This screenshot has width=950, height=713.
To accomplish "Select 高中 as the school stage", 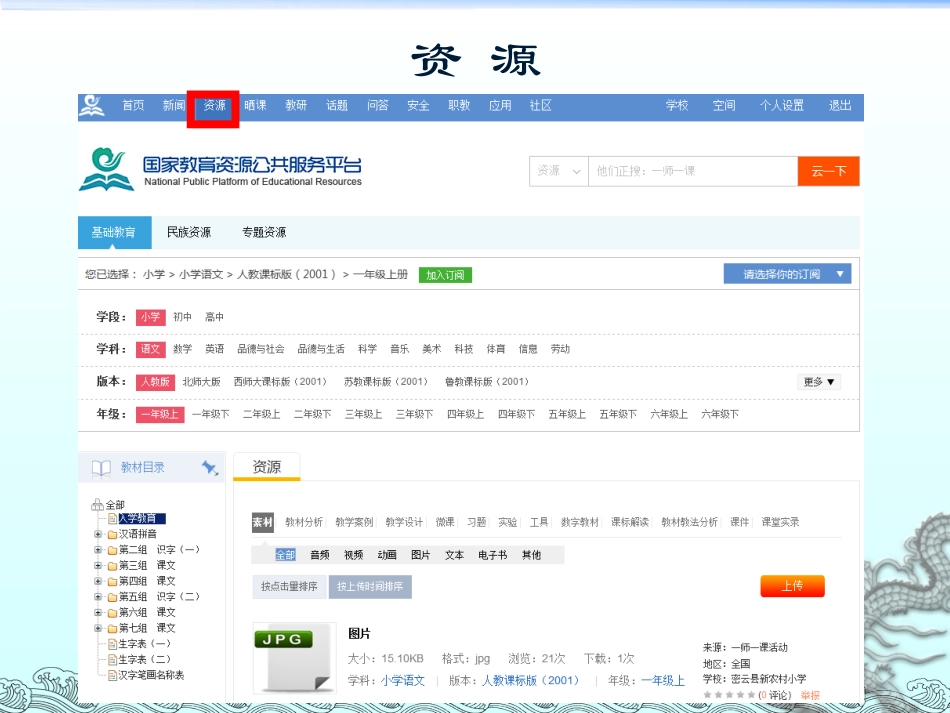I will tap(214, 317).
